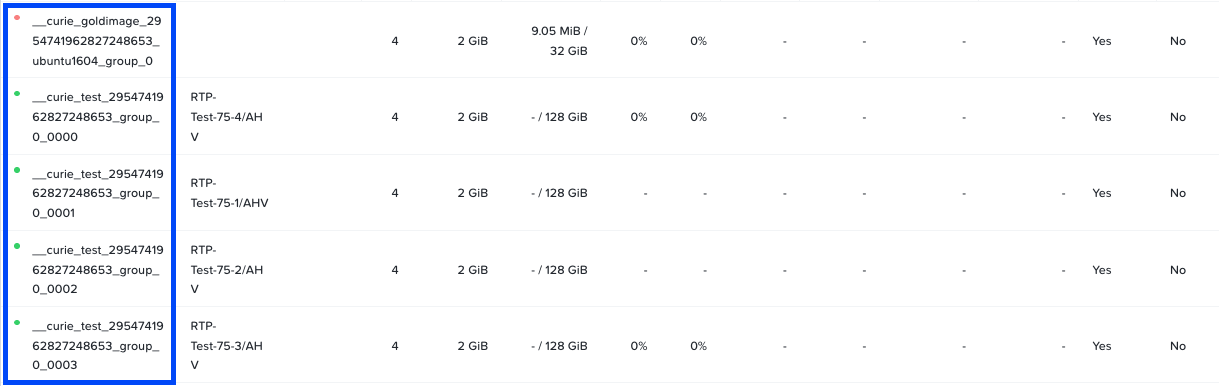Open host RTP-Test-75-4/AHV
This screenshot has width=1219, height=386.
pos(227,117)
